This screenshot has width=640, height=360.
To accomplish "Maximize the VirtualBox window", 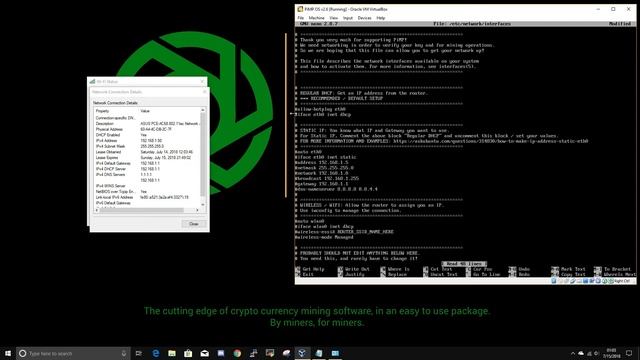I will point(613,9).
